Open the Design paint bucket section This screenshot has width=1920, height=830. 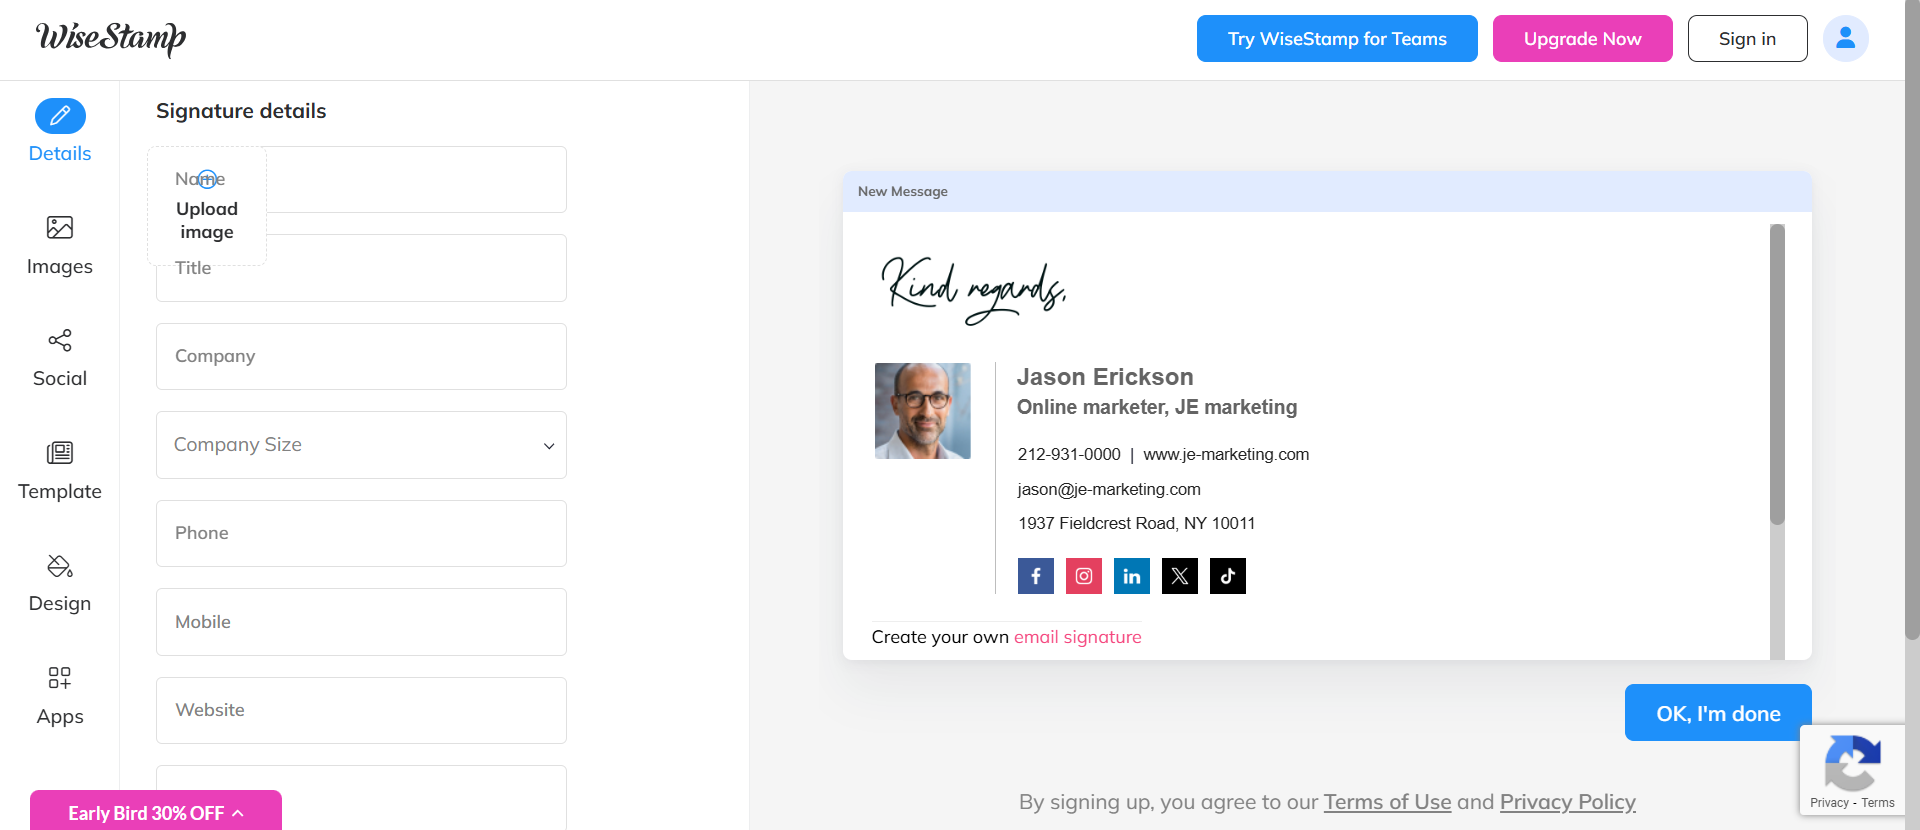click(x=60, y=566)
